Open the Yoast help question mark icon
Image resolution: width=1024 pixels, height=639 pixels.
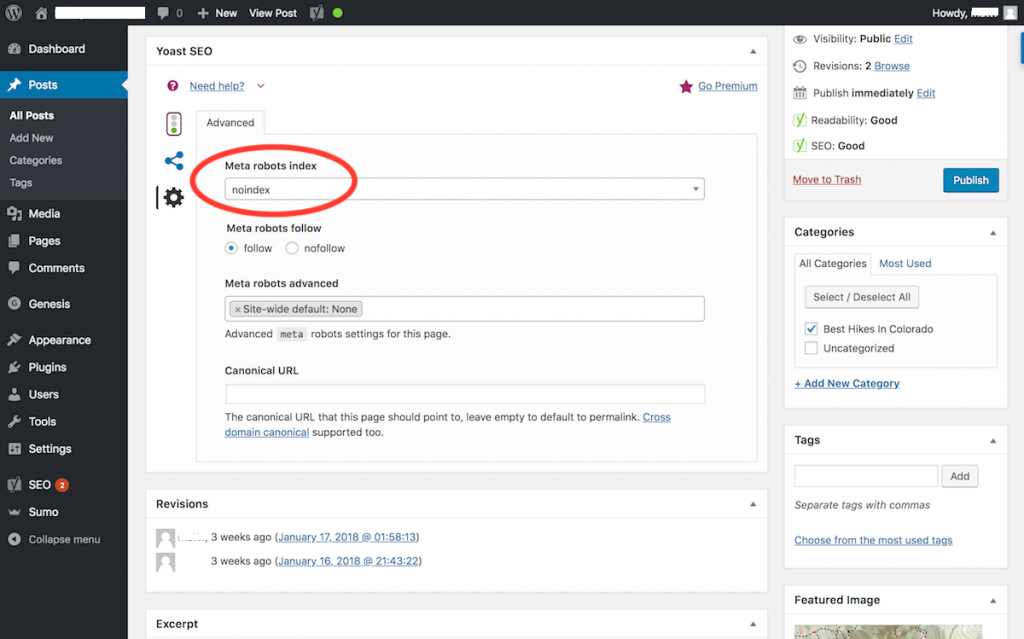tap(172, 86)
